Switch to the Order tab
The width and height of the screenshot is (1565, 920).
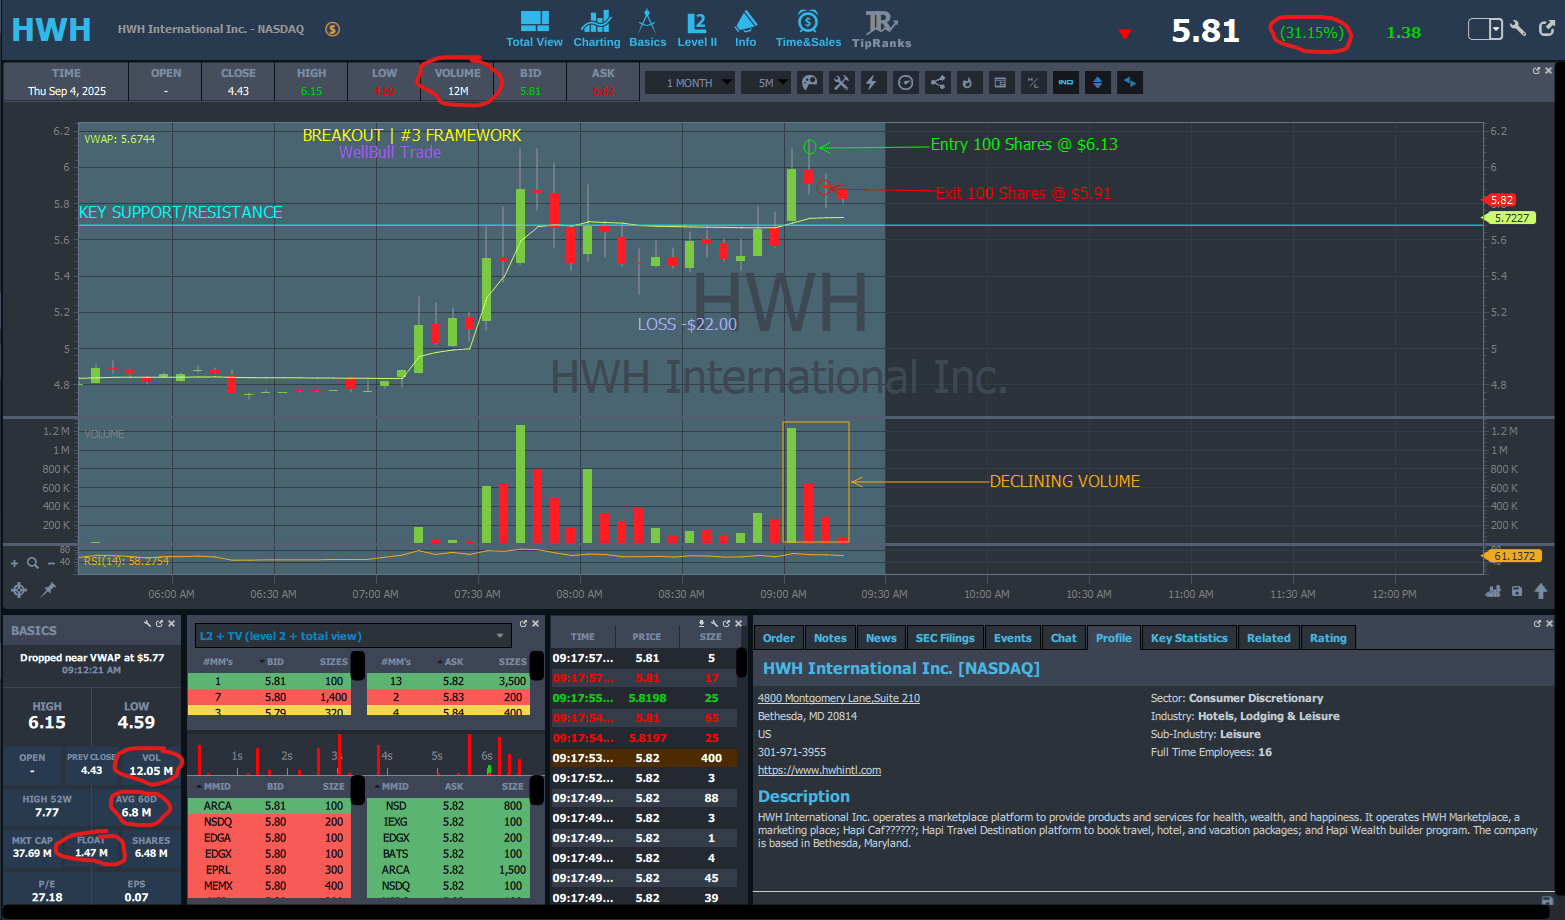pos(779,638)
